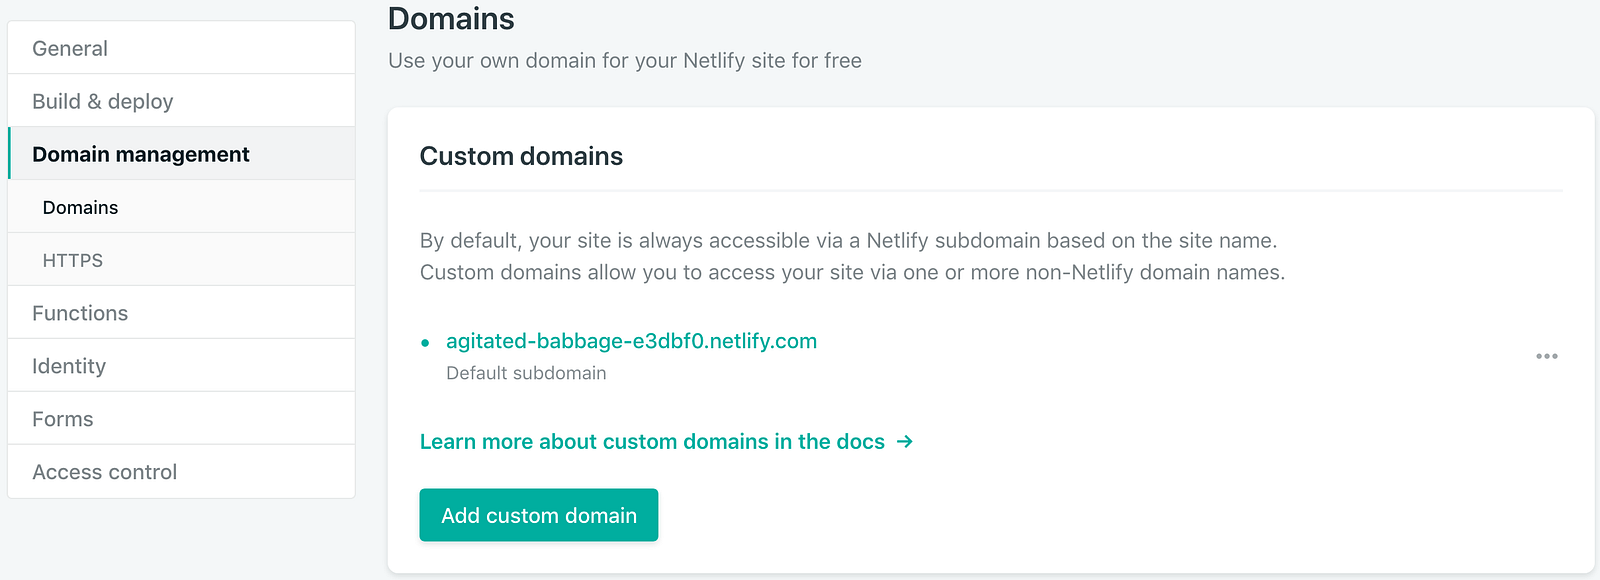Open the Functions settings
Viewport: 1600px width, 580px height.
click(80, 313)
